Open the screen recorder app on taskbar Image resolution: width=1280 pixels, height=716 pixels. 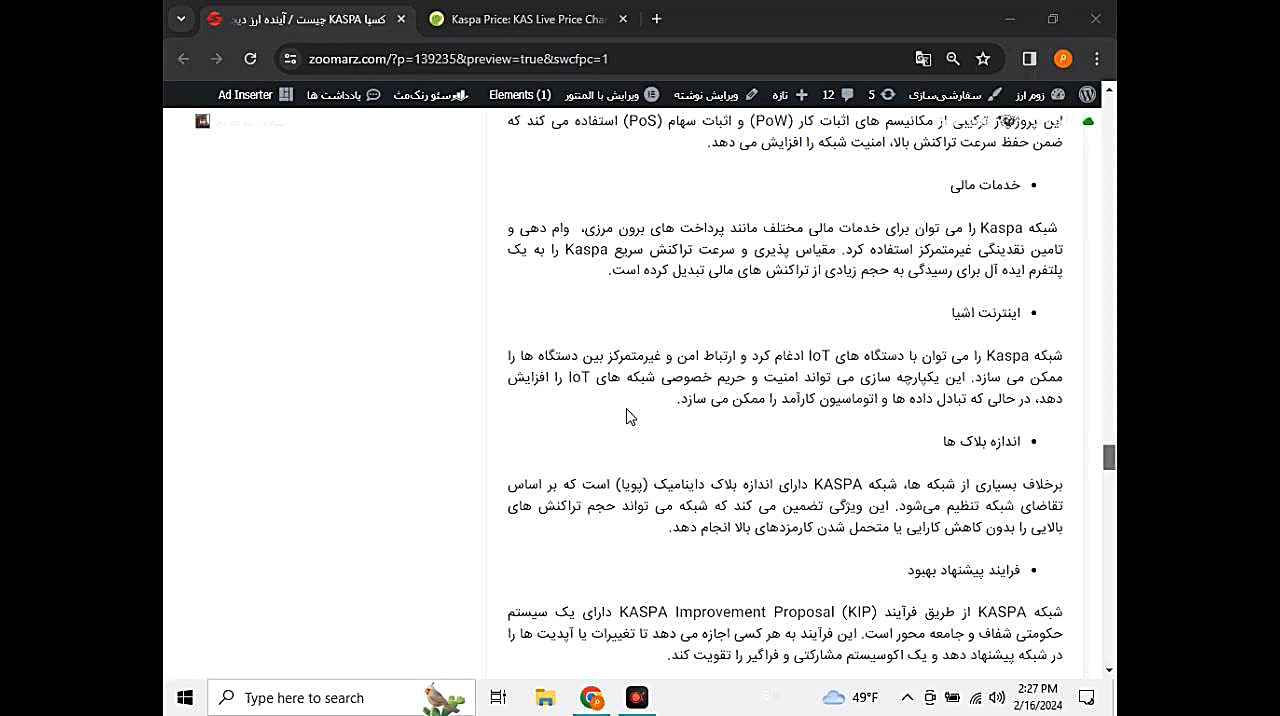pyautogui.click(x=637, y=697)
